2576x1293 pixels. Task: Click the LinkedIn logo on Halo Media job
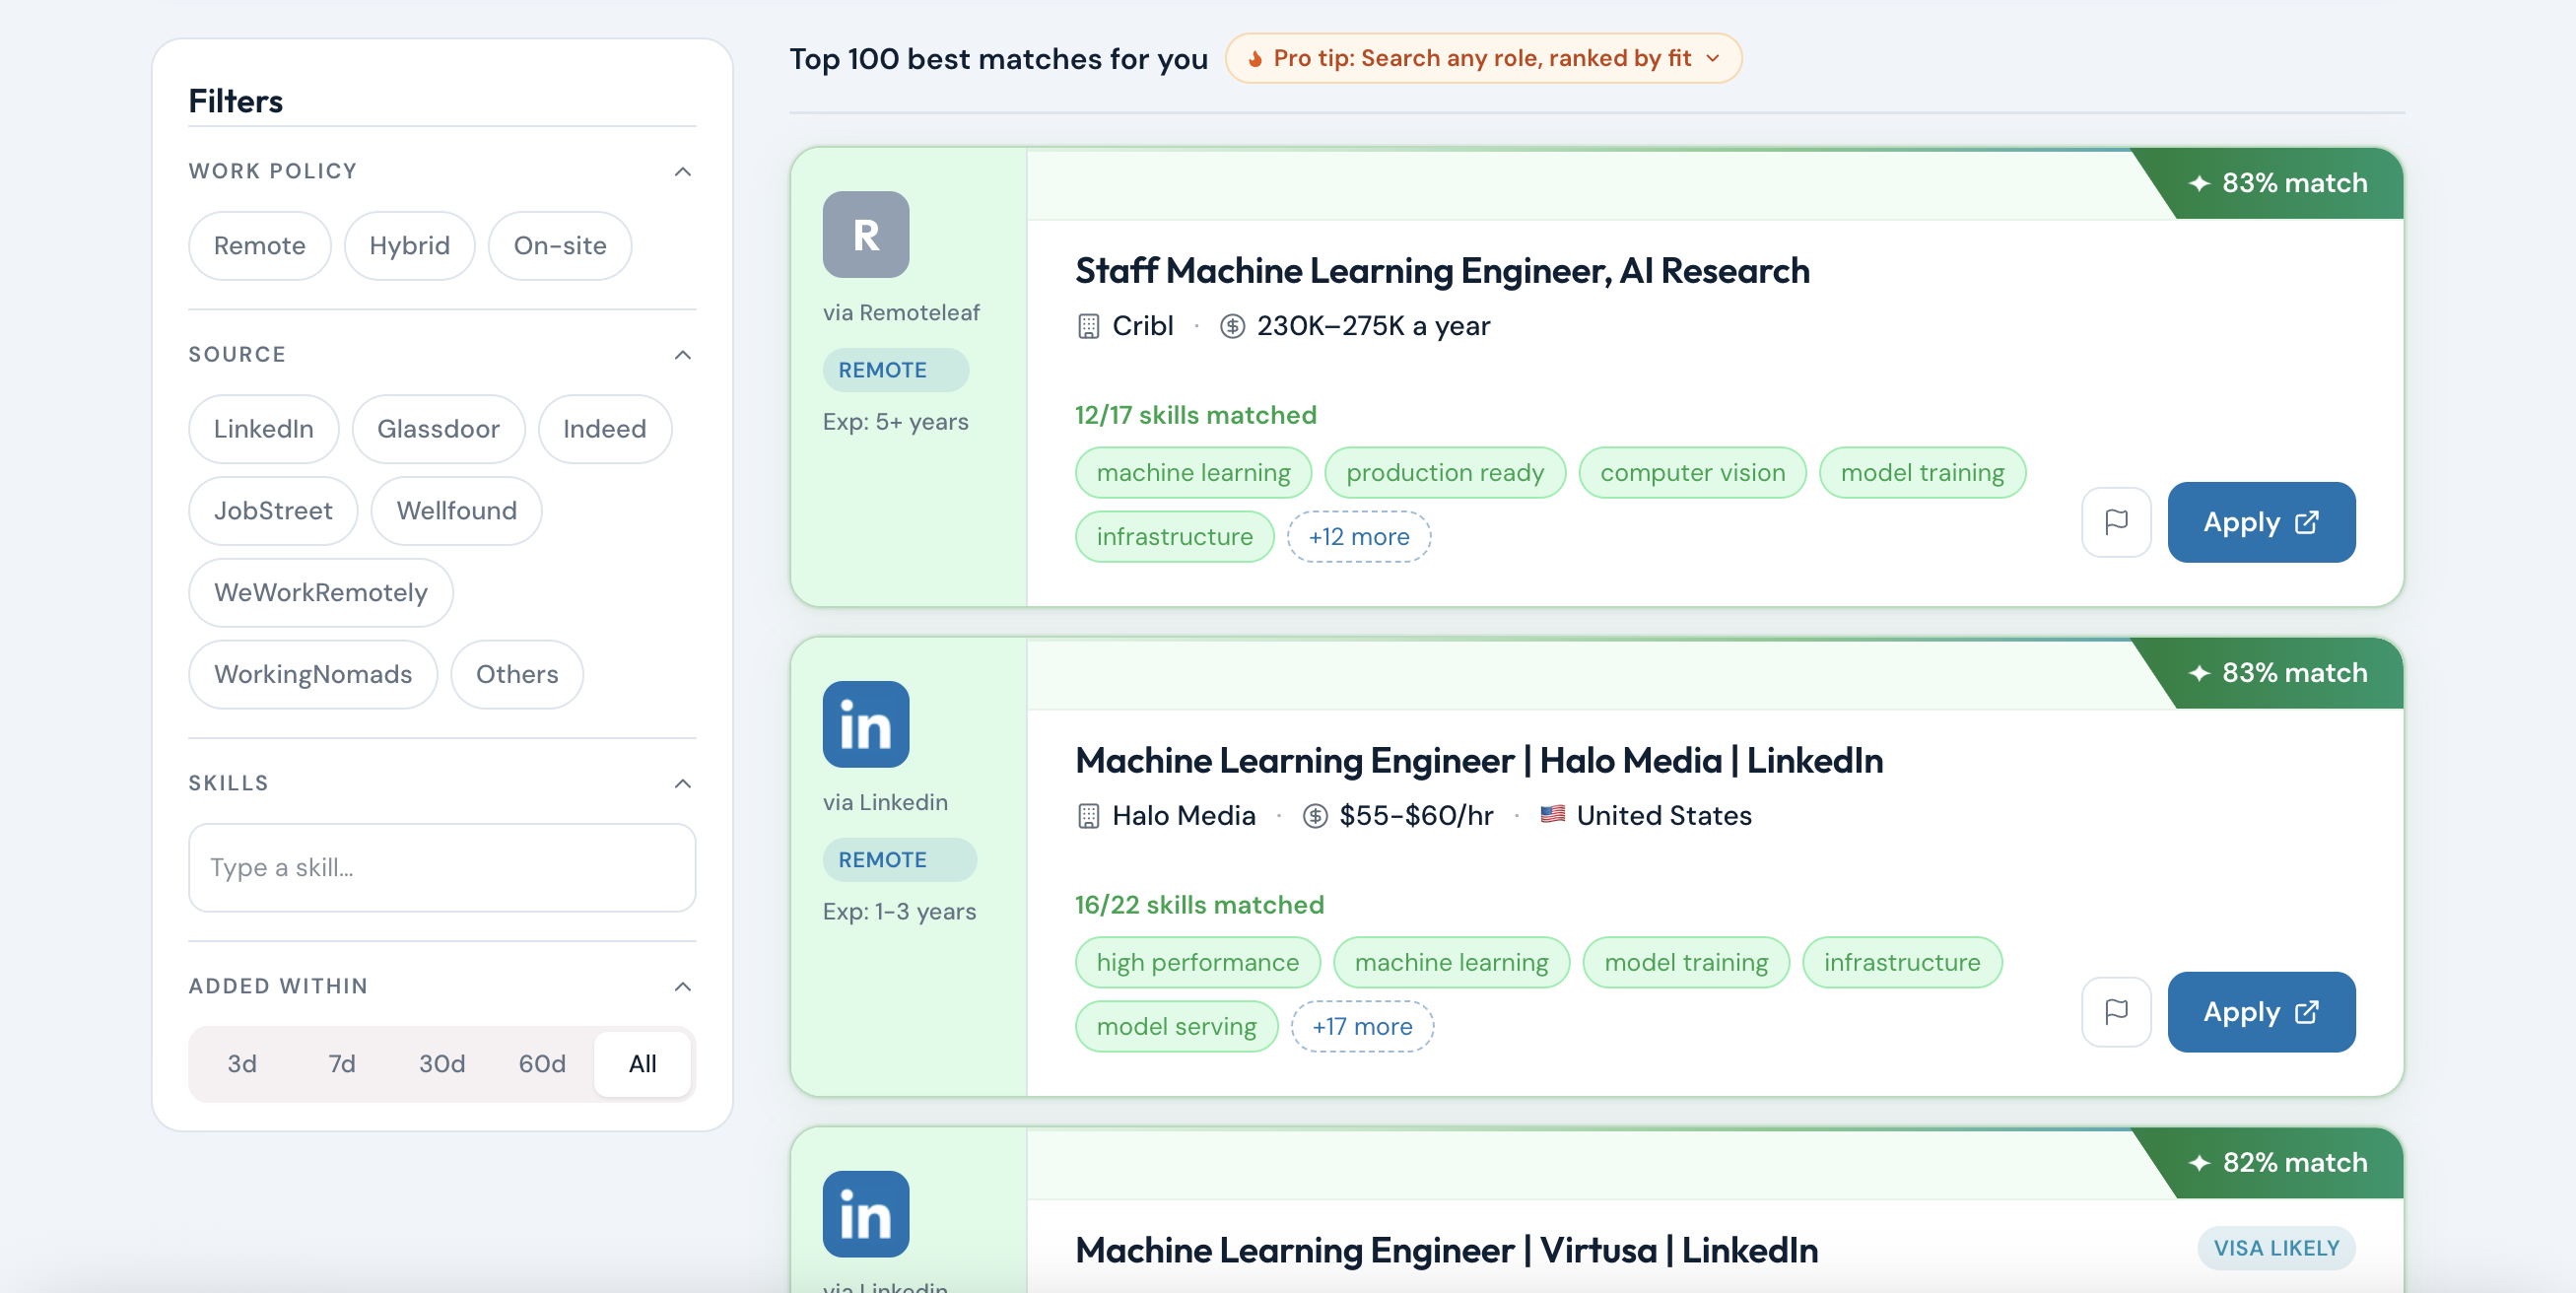click(865, 724)
